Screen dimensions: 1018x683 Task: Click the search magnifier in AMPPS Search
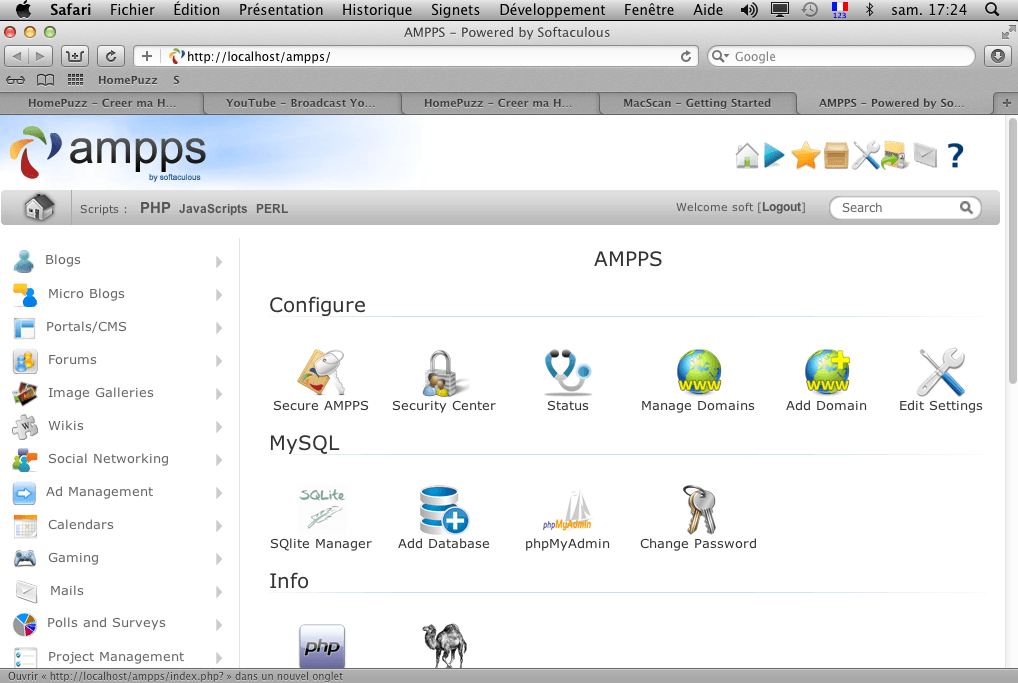point(966,208)
